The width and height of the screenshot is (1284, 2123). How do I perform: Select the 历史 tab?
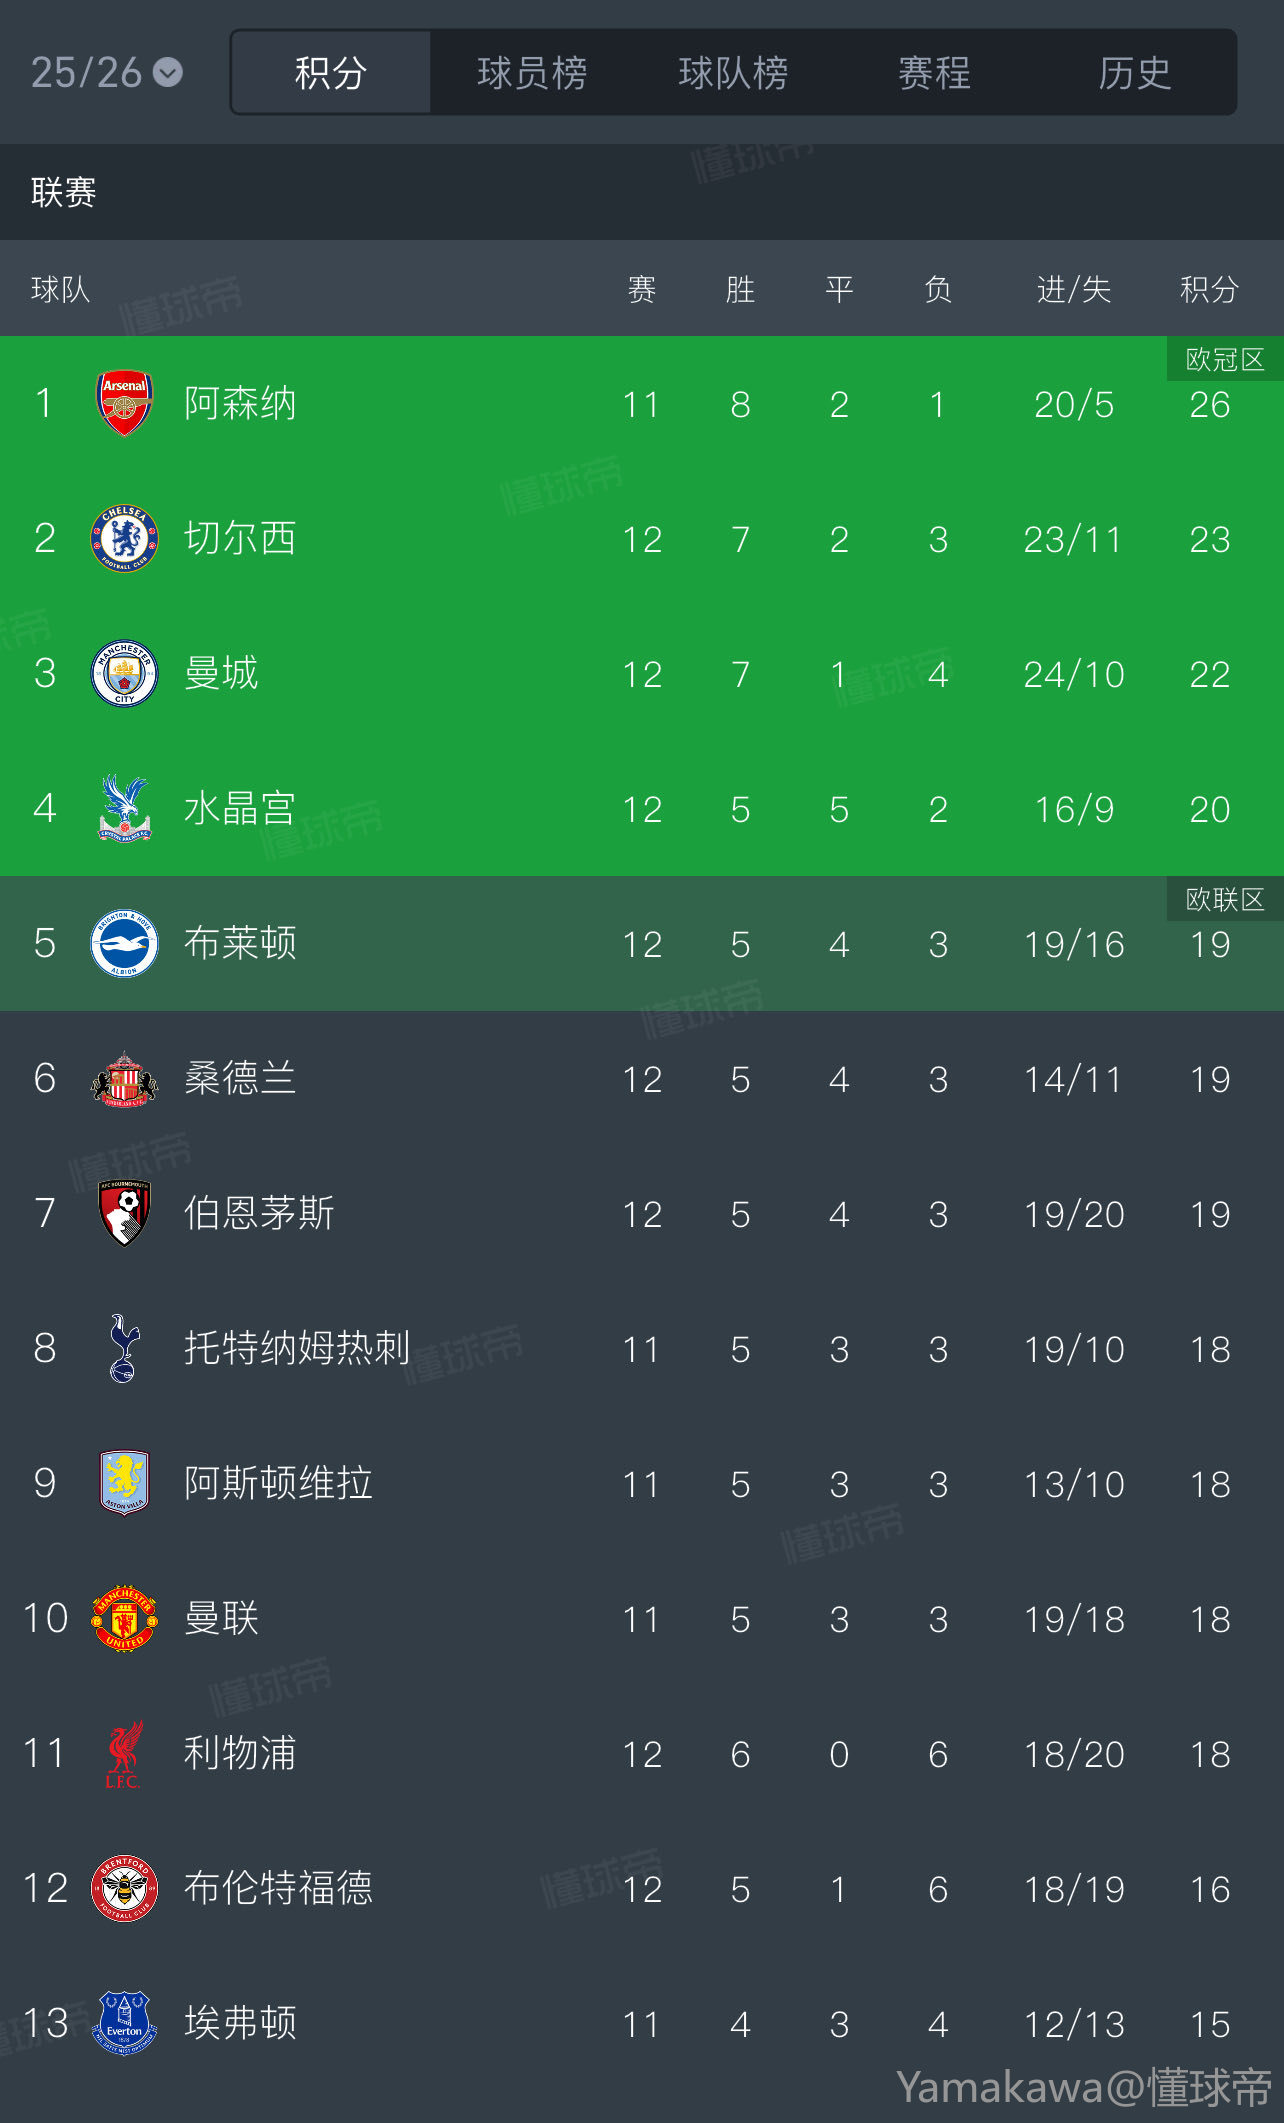1135,73
